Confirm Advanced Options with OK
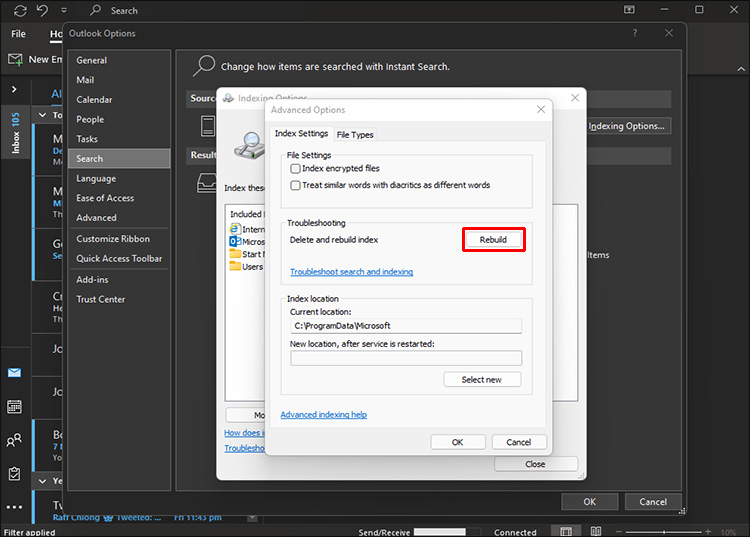 tap(458, 442)
